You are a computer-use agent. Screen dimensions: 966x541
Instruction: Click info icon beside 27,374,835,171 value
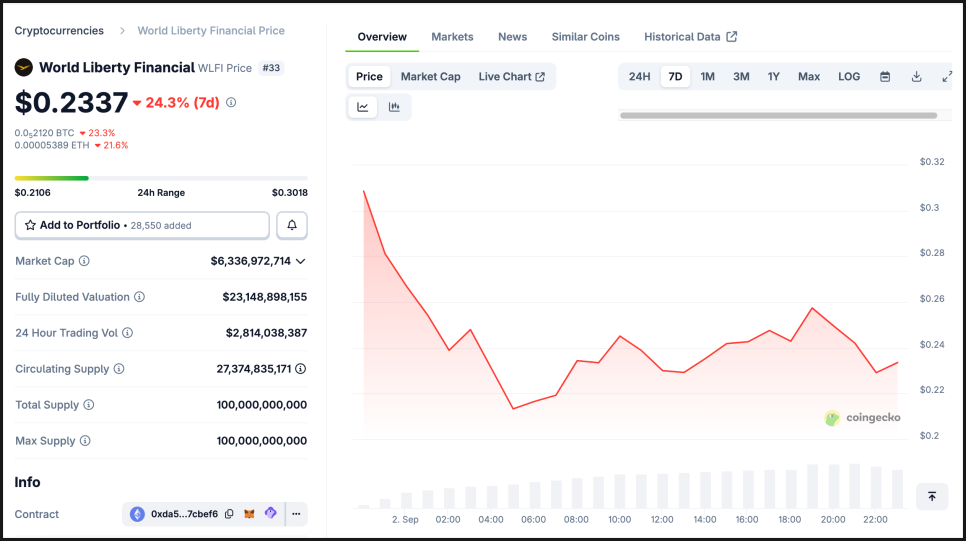coord(301,368)
